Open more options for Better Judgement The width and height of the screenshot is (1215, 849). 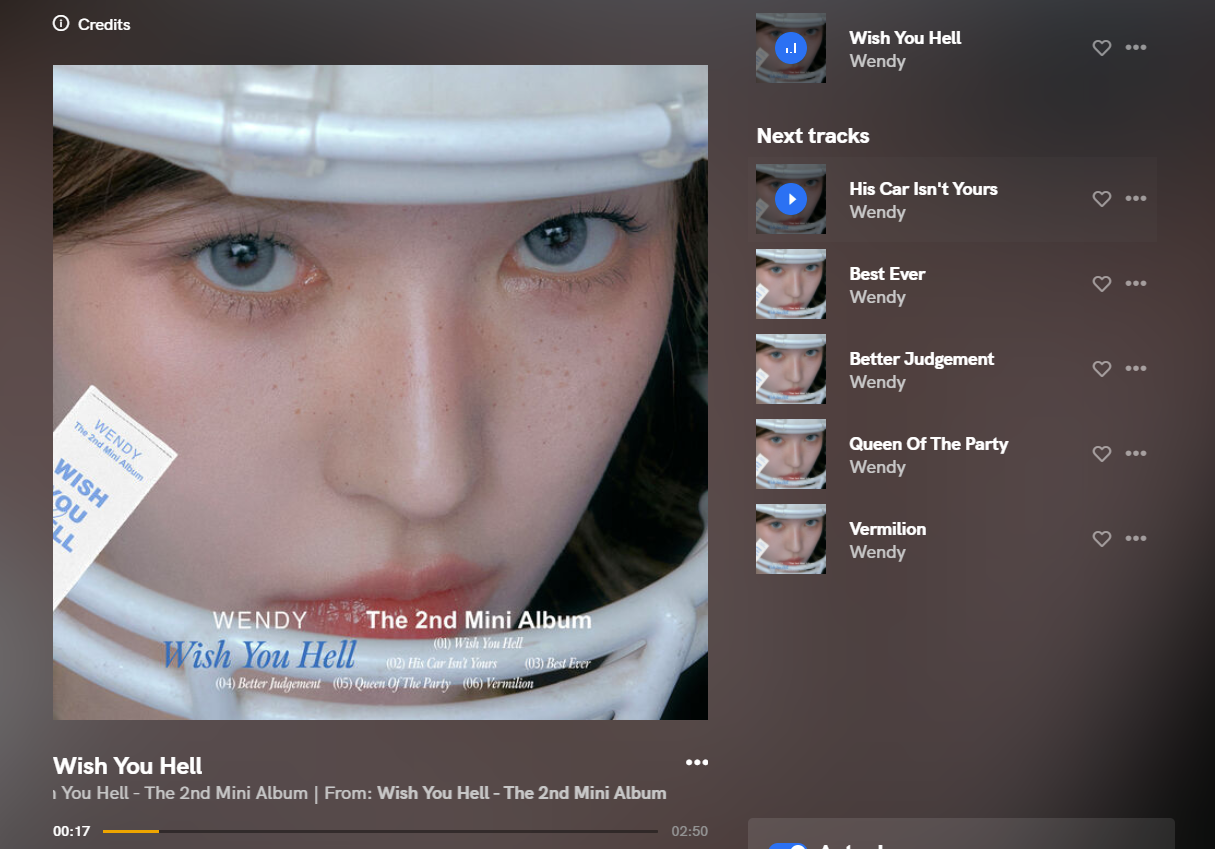click(x=1136, y=368)
